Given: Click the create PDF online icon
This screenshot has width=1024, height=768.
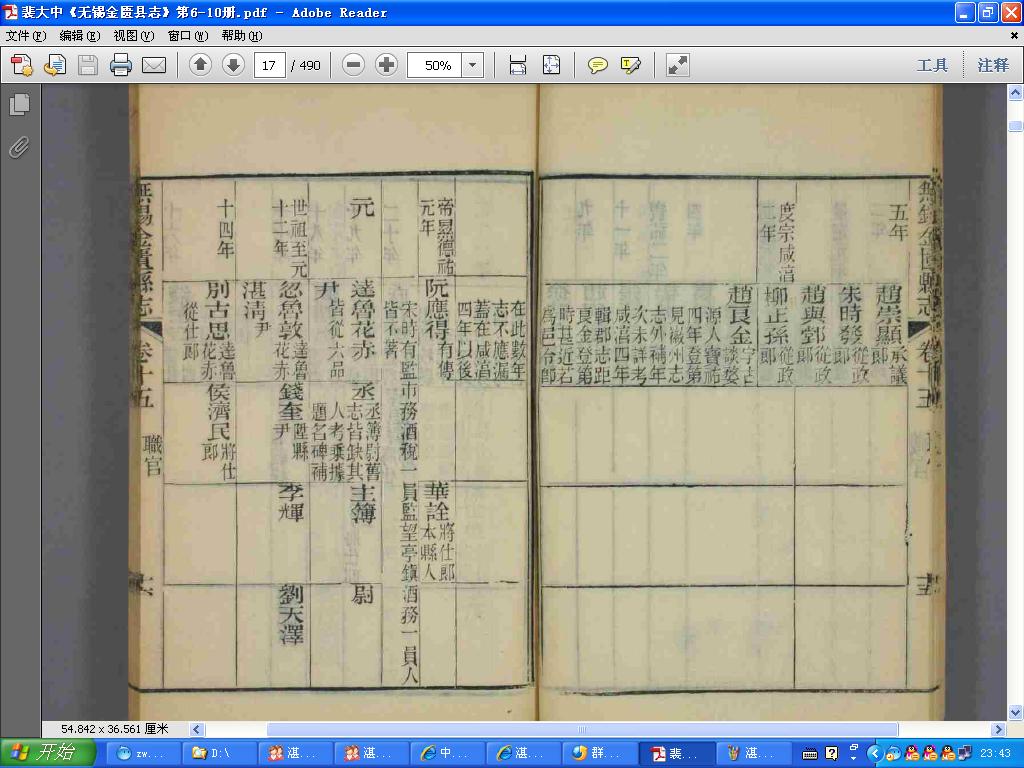Looking at the screenshot, I should tap(22, 65).
